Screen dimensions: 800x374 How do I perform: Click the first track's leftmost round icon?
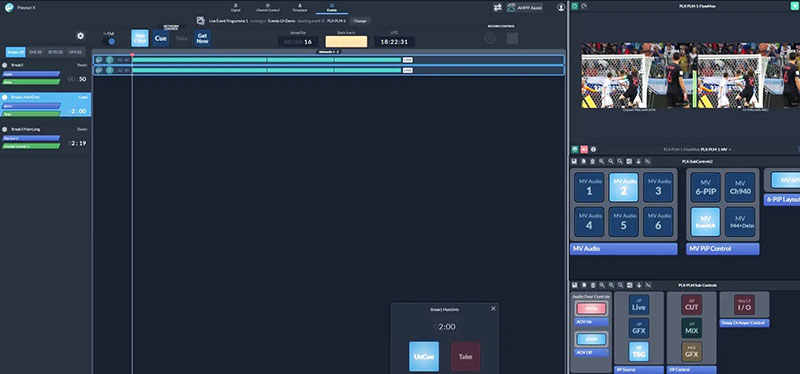[x=99, y=60]
